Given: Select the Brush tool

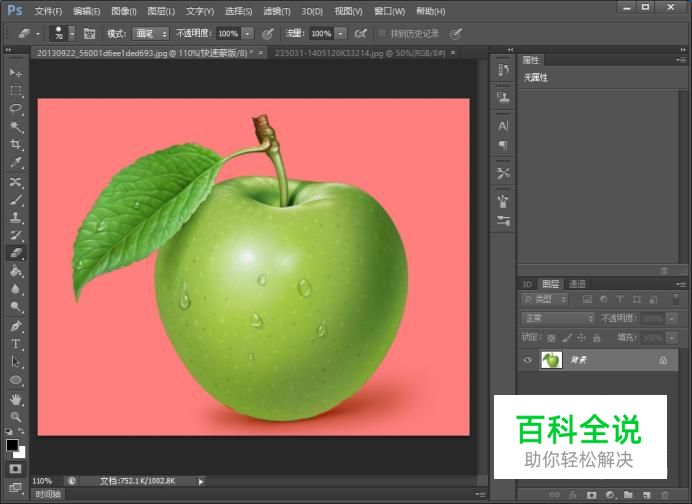Looking at the screenshot, I should (16, 200).
